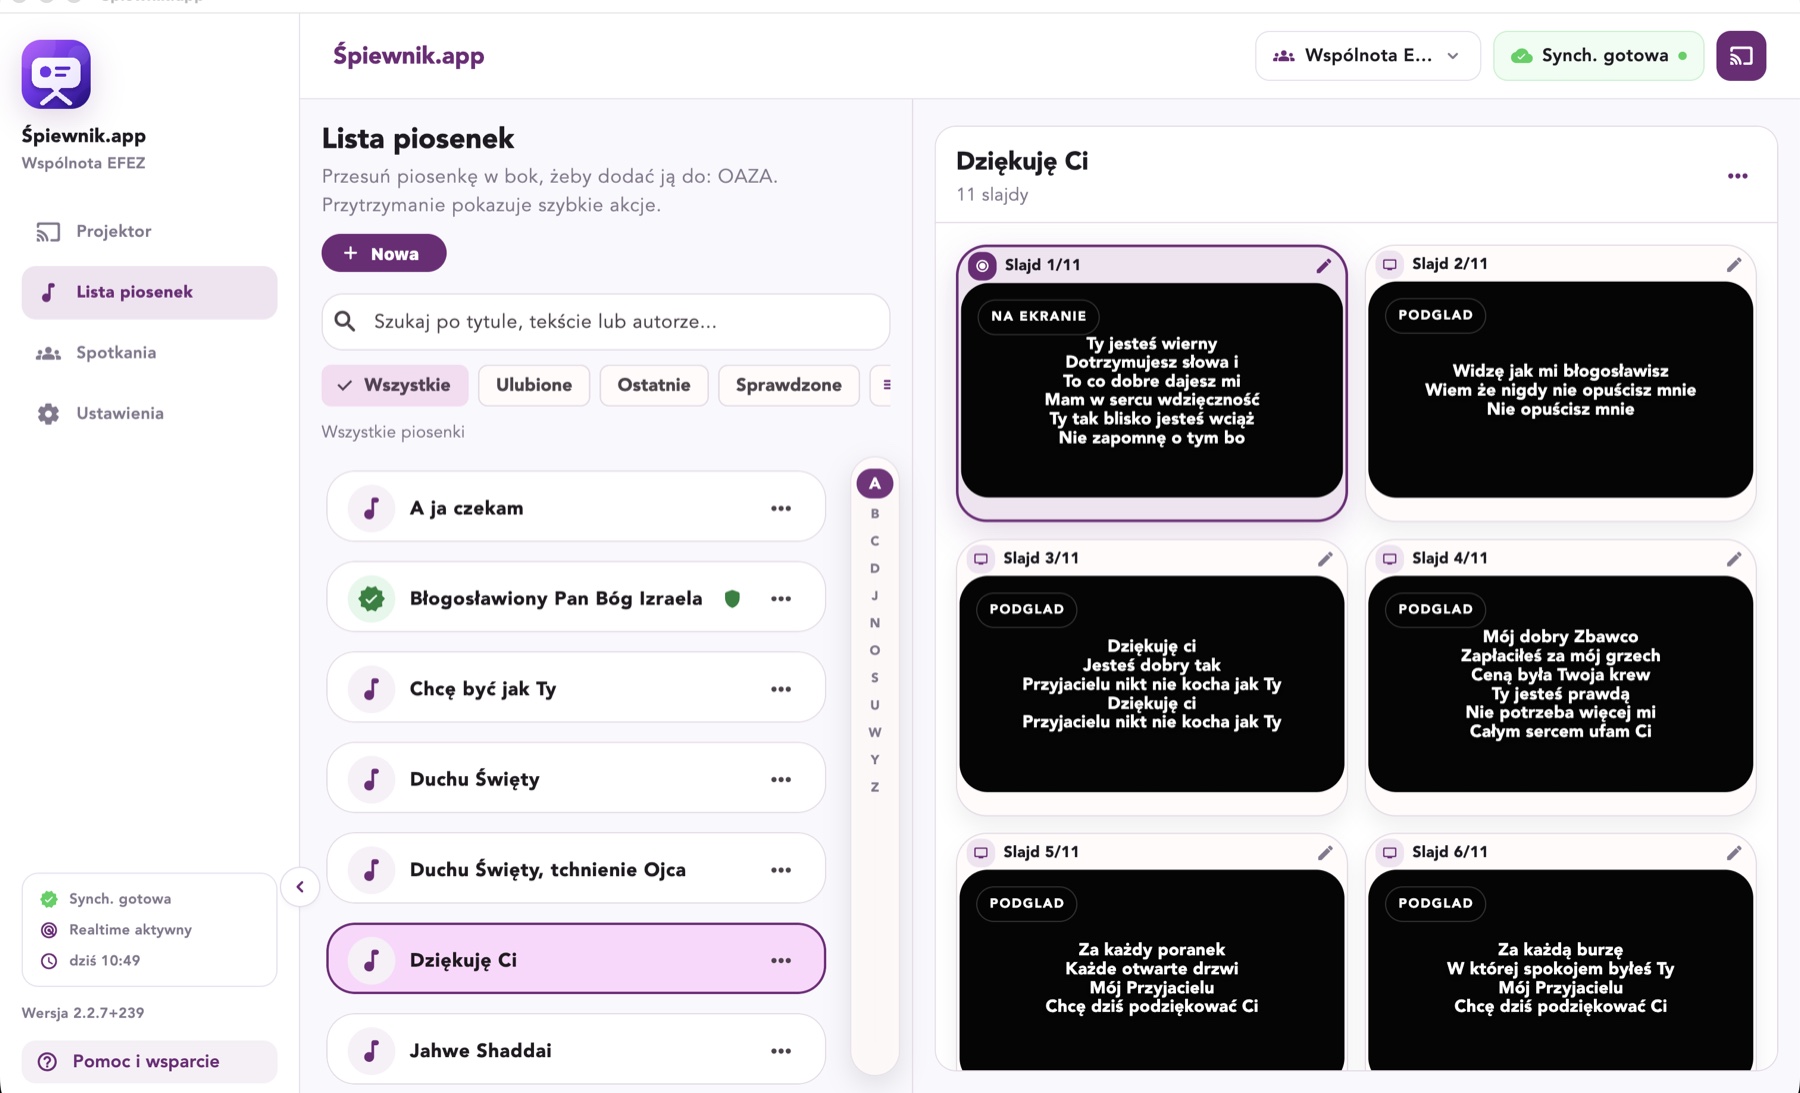This screenshot has width=1800, height=1093.
Task: Edit Slajd 2/11 with the pencil icon
Action: point(1734,264)
